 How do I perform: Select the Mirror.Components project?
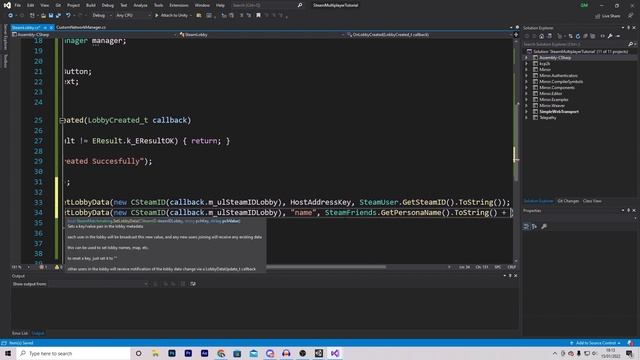coord(557,88)
